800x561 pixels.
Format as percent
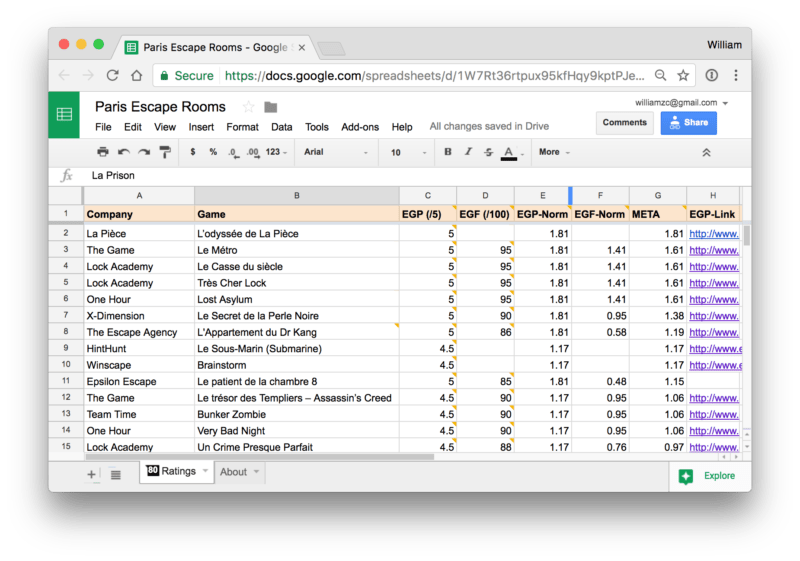pos(213,152)
